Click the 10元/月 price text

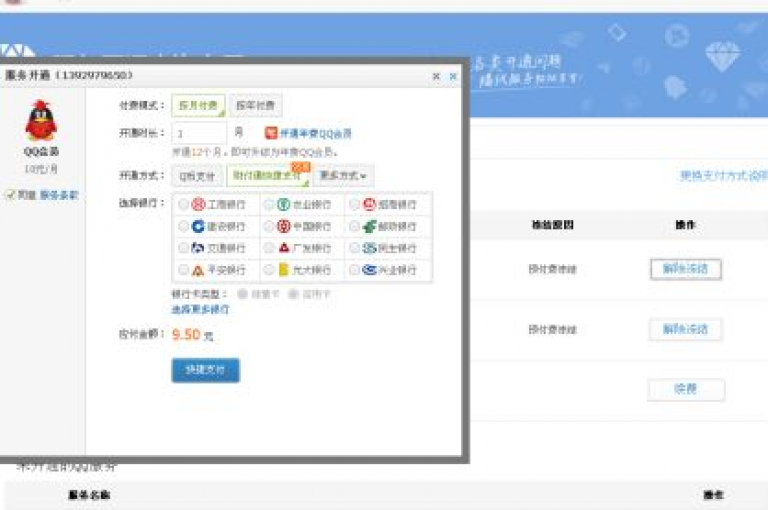point(41,169)
